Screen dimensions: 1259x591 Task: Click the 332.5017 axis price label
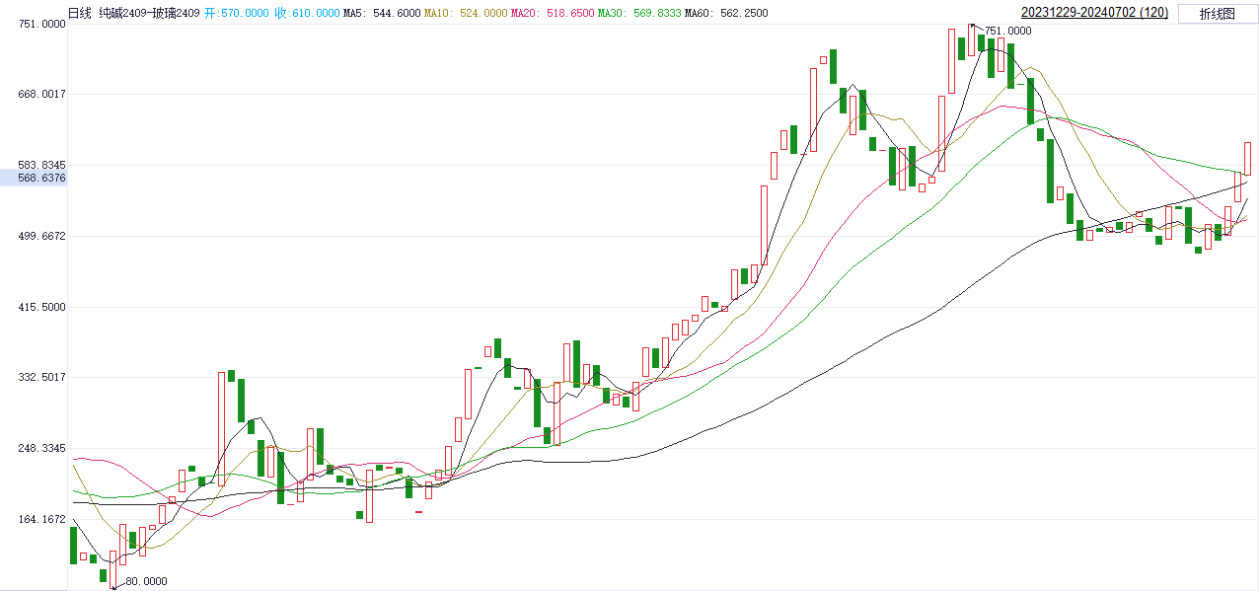coord(43,378)
